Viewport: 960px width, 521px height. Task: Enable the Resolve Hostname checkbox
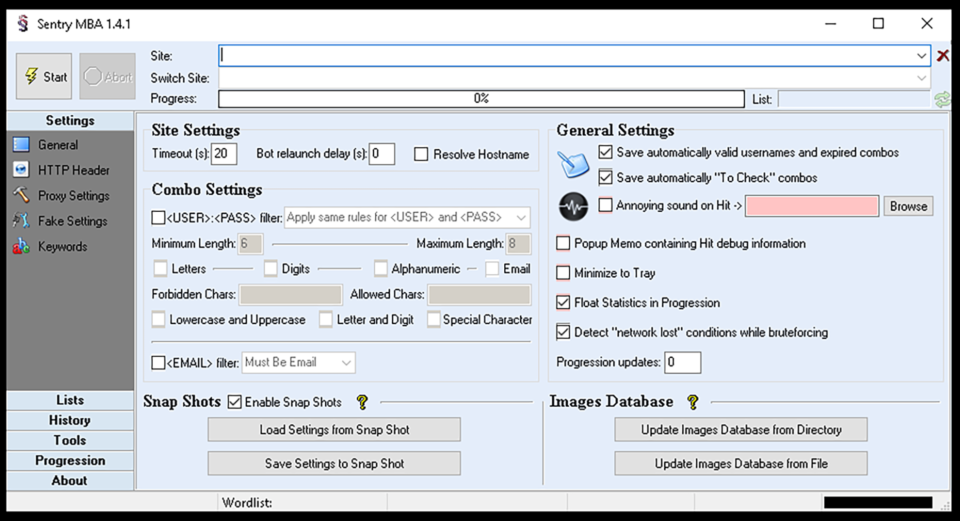422,154
